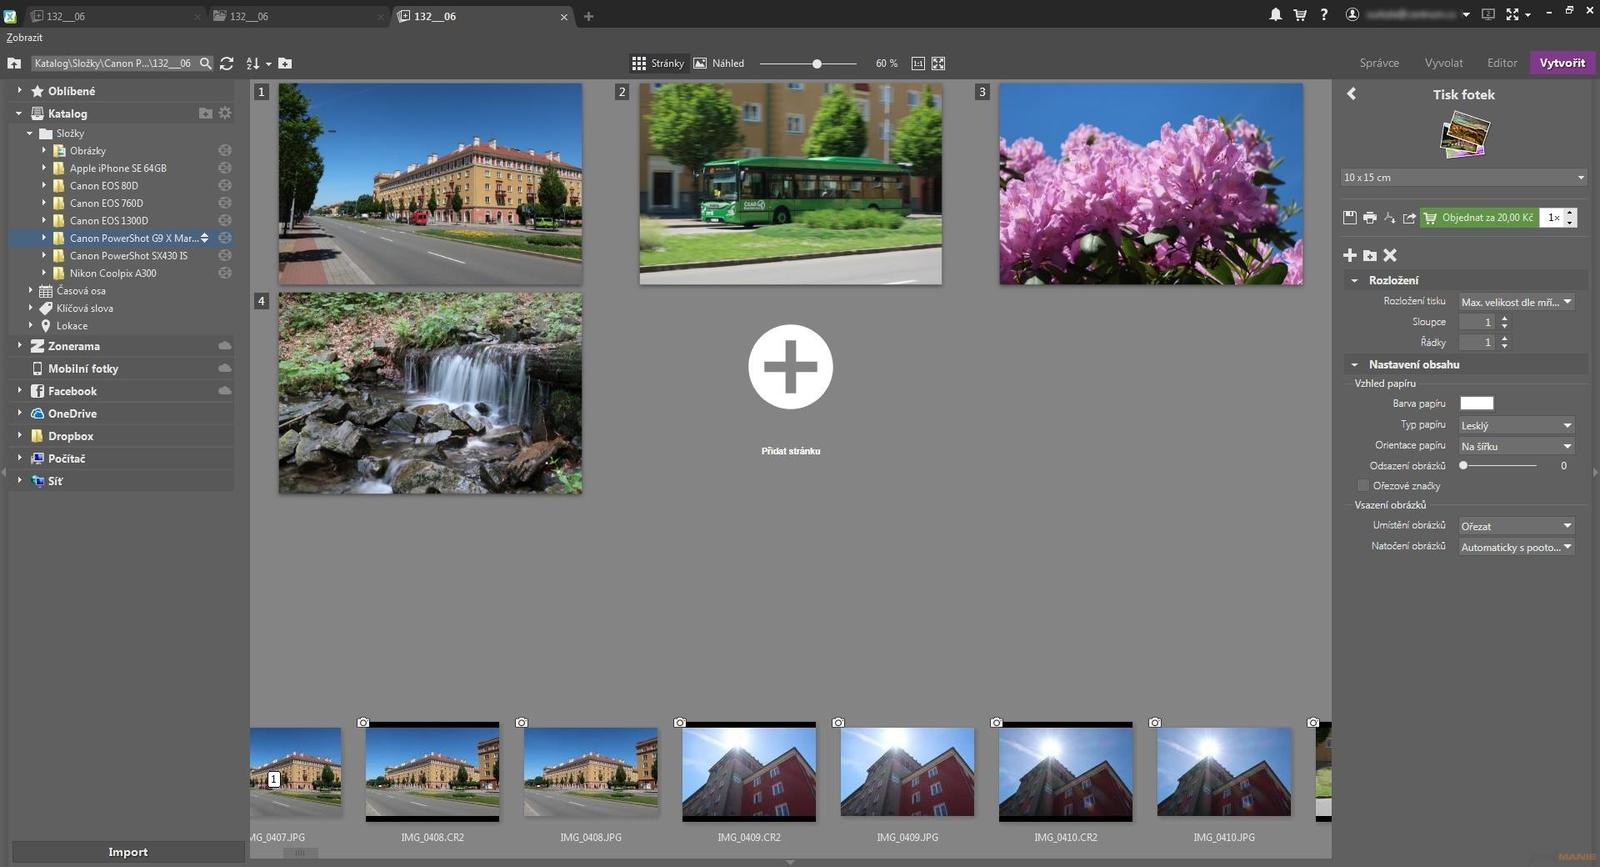Click the zoom slider handle at 60 %
Image resolution: width=1600 pixels, height=867 pixels.
[x=817, y=63]
